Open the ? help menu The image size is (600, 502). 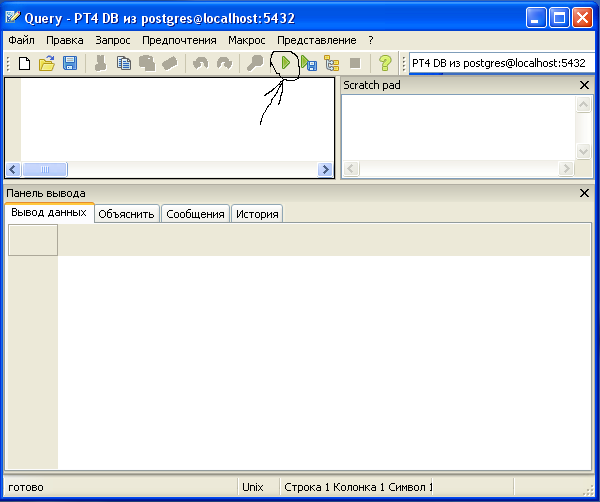click(370, 40)
